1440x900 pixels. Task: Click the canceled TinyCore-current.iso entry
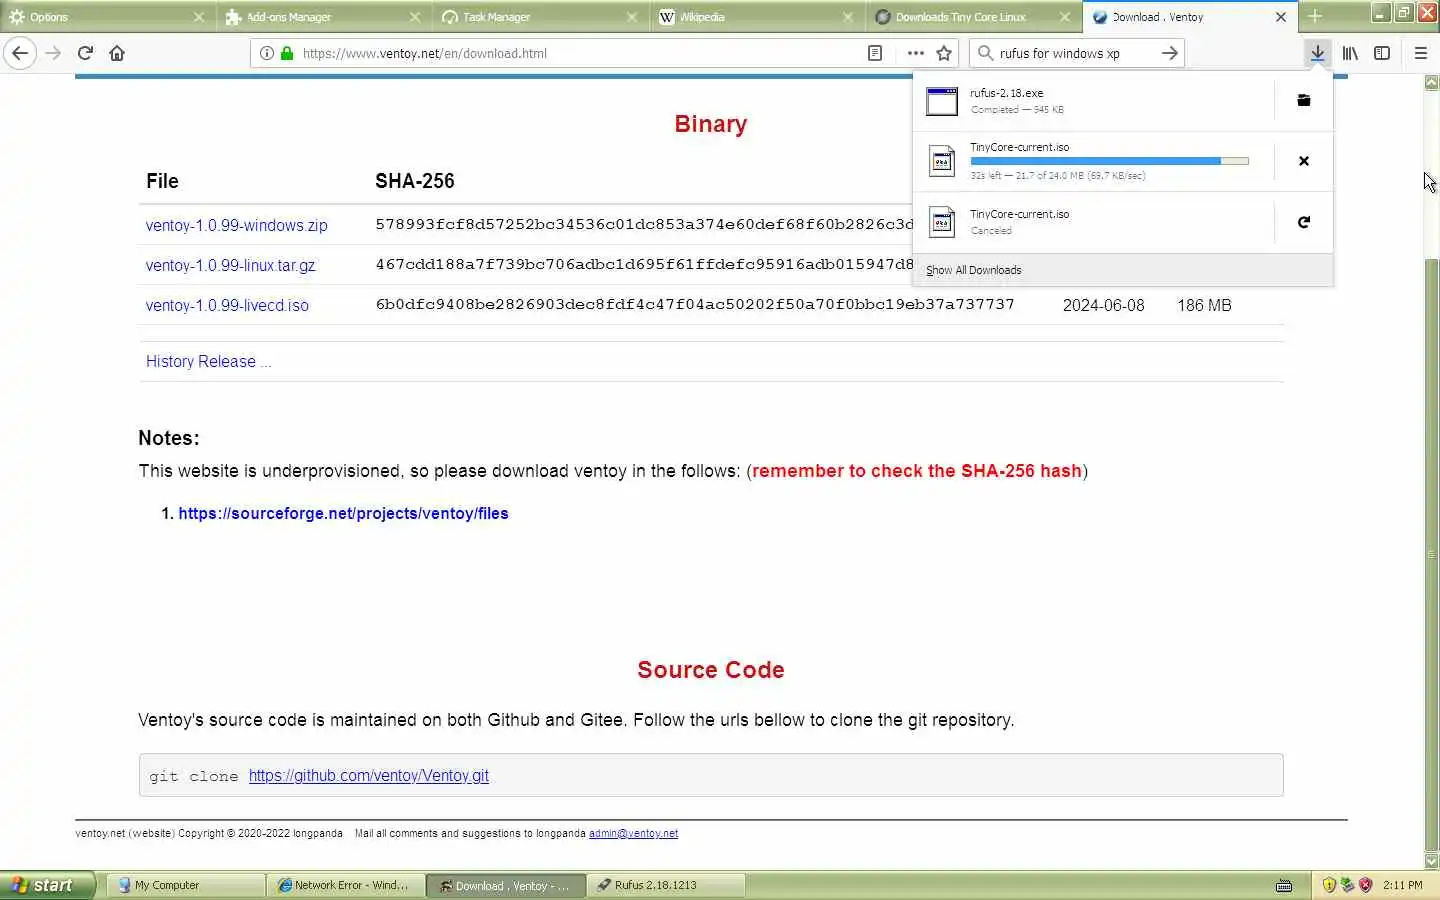point(1095,222)
